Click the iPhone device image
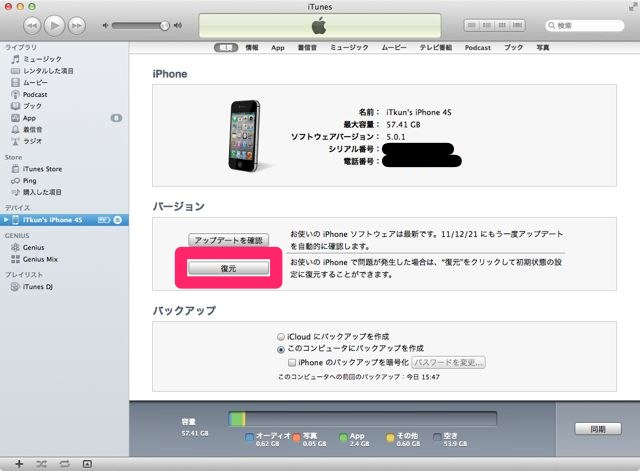This screenshot has width=640, height=471. click(x=244, y=136)
